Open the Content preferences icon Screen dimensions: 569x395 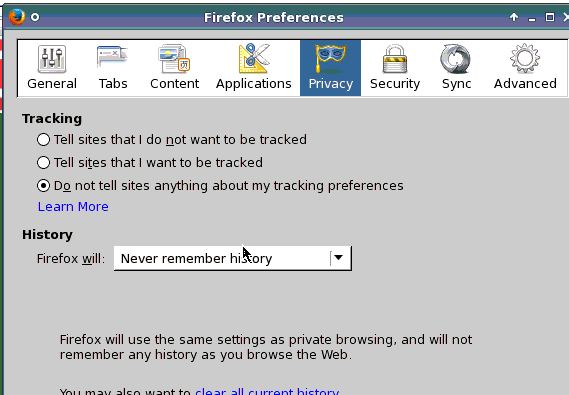tap(174, 58)
